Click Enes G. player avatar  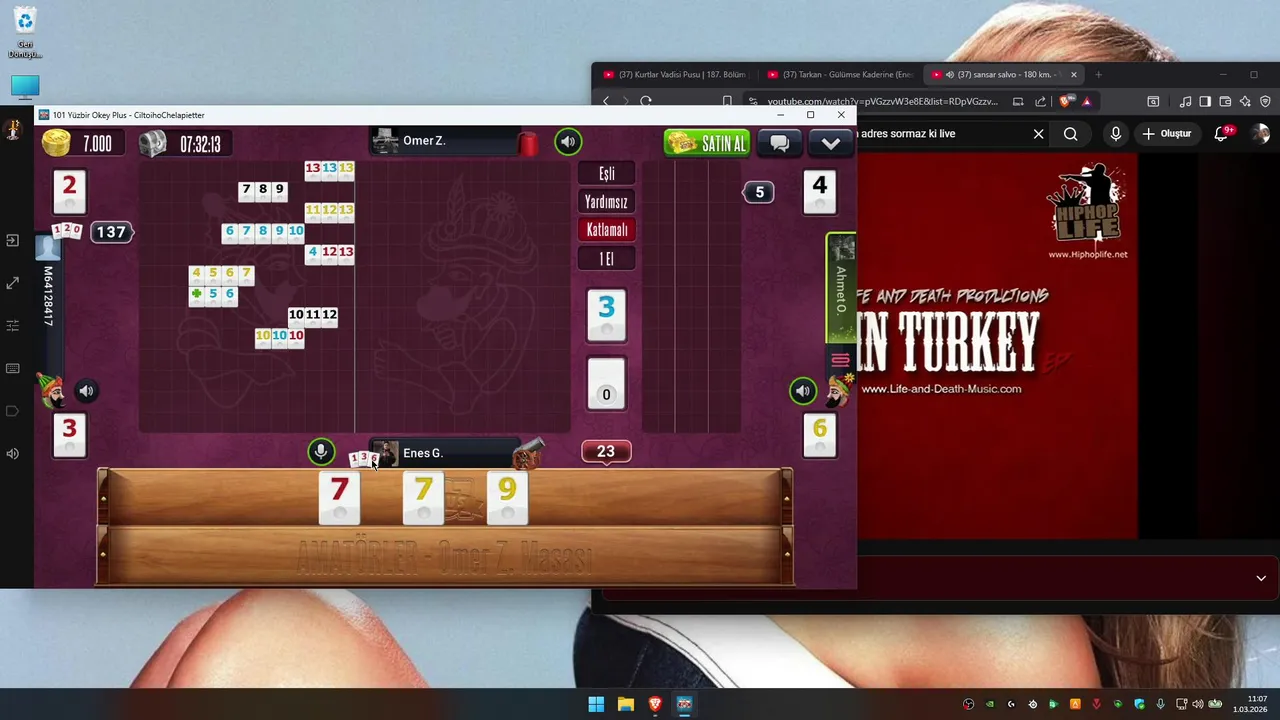click(385, 453)
